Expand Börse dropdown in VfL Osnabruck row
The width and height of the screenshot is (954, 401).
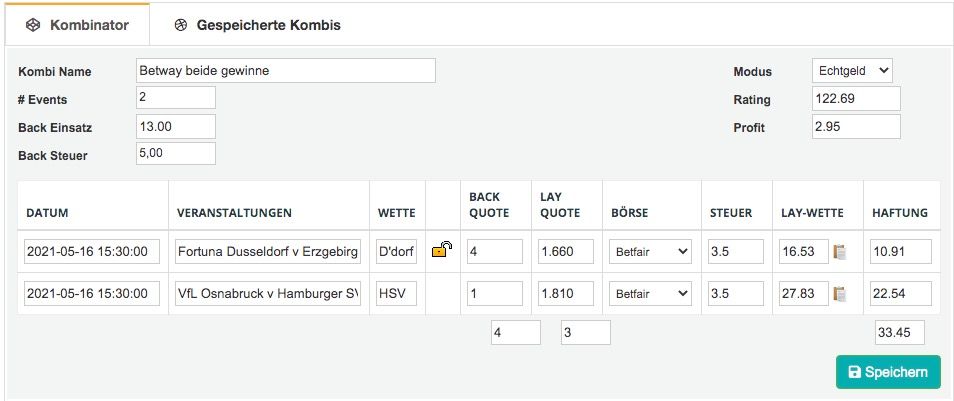[x=650, y=293]
